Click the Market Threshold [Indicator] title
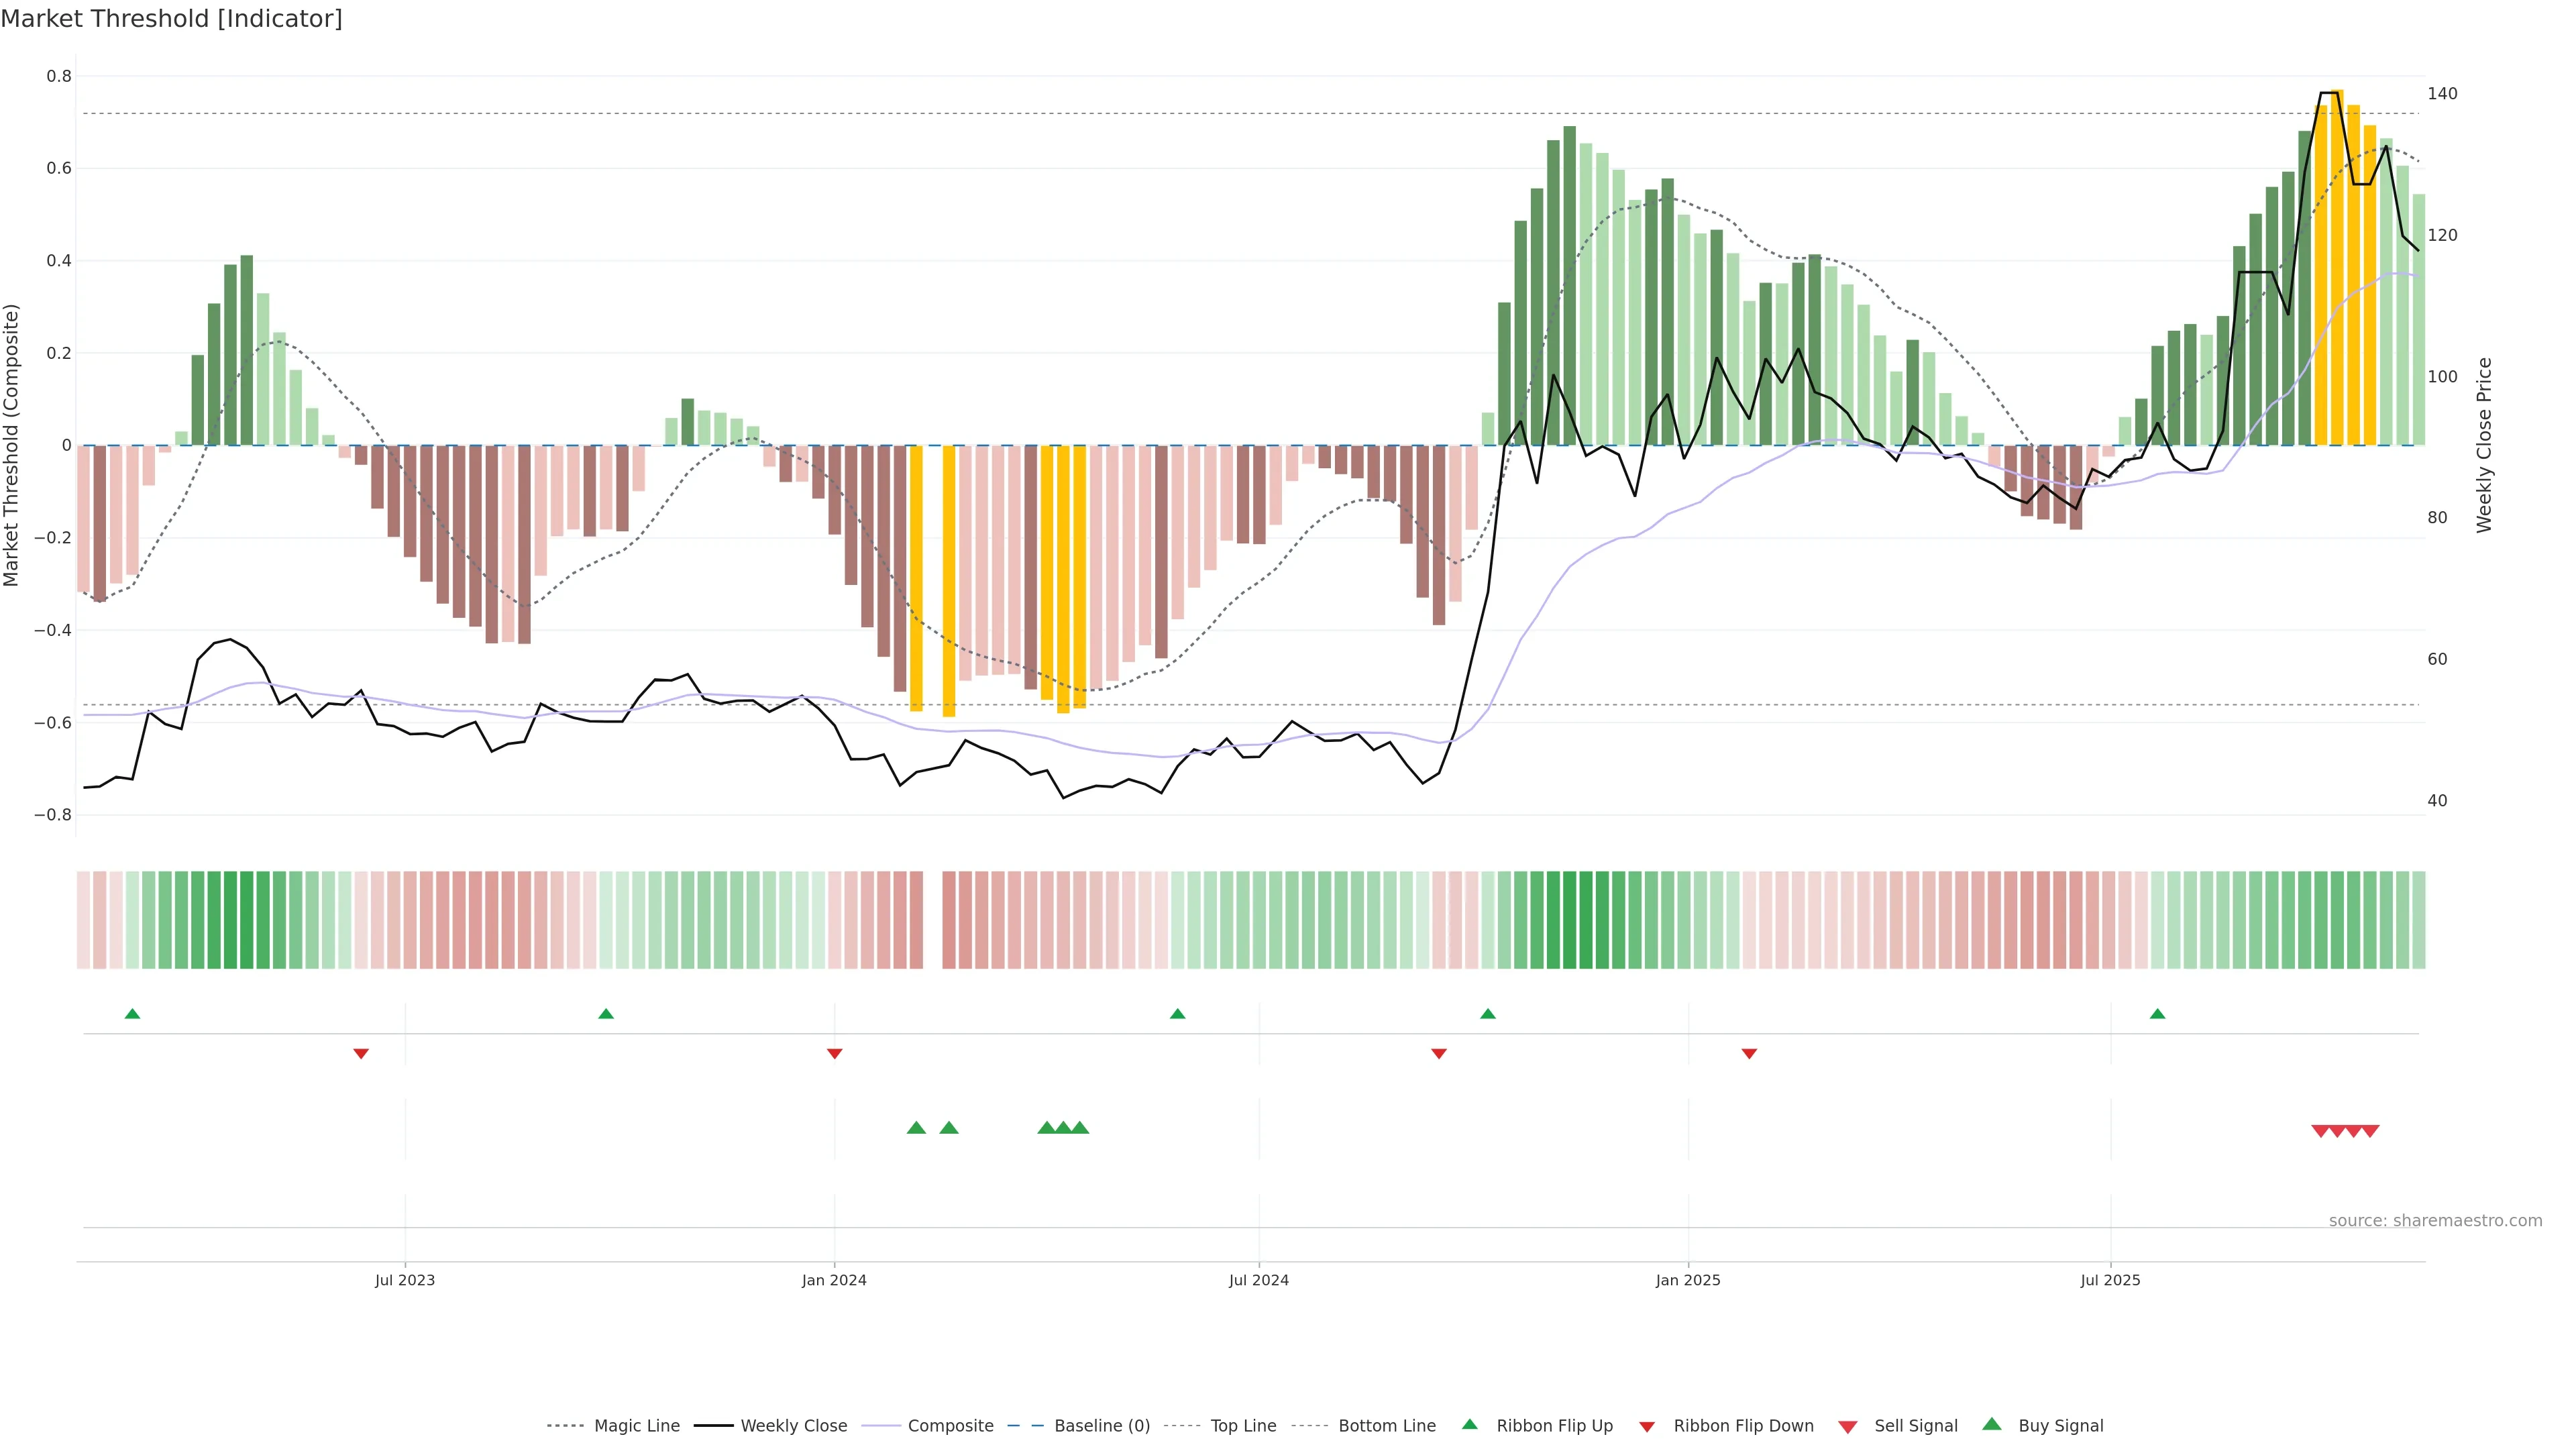The image size is (2576, 1449). (x=171, y=19)
